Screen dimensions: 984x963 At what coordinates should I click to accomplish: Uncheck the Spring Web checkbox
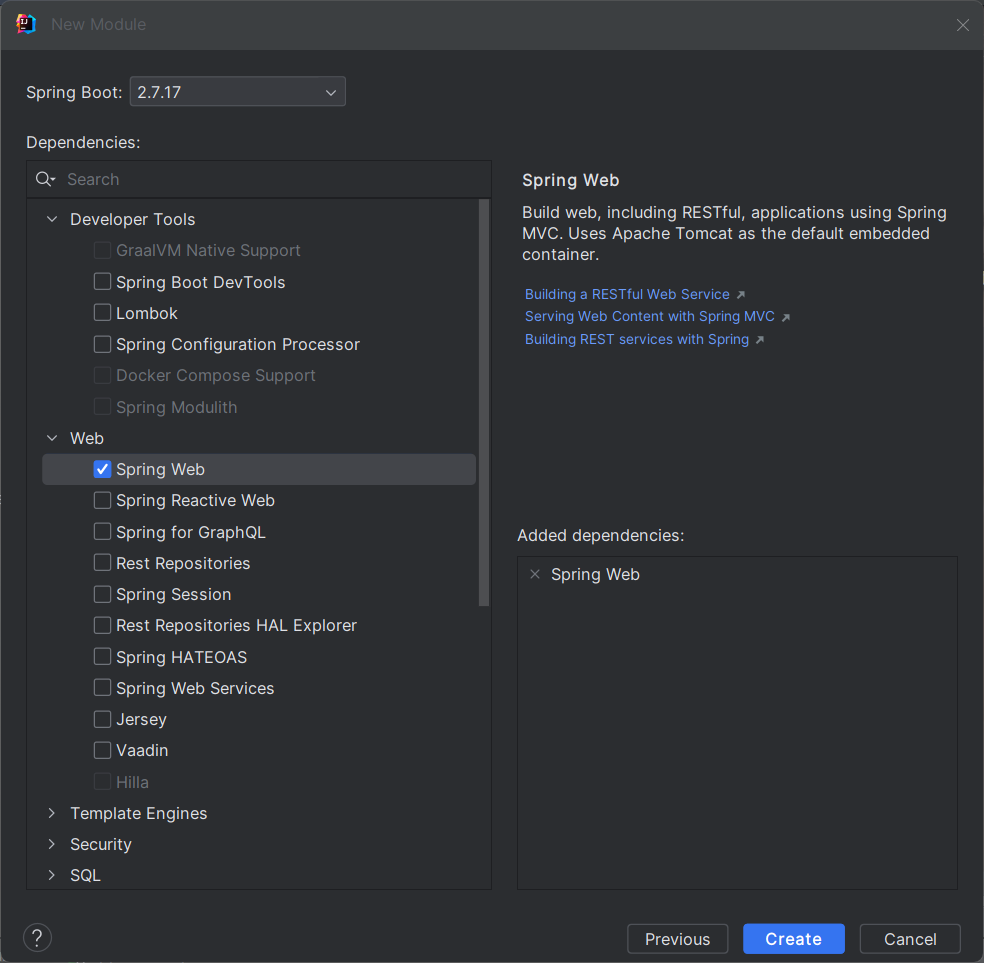(102, 469)
